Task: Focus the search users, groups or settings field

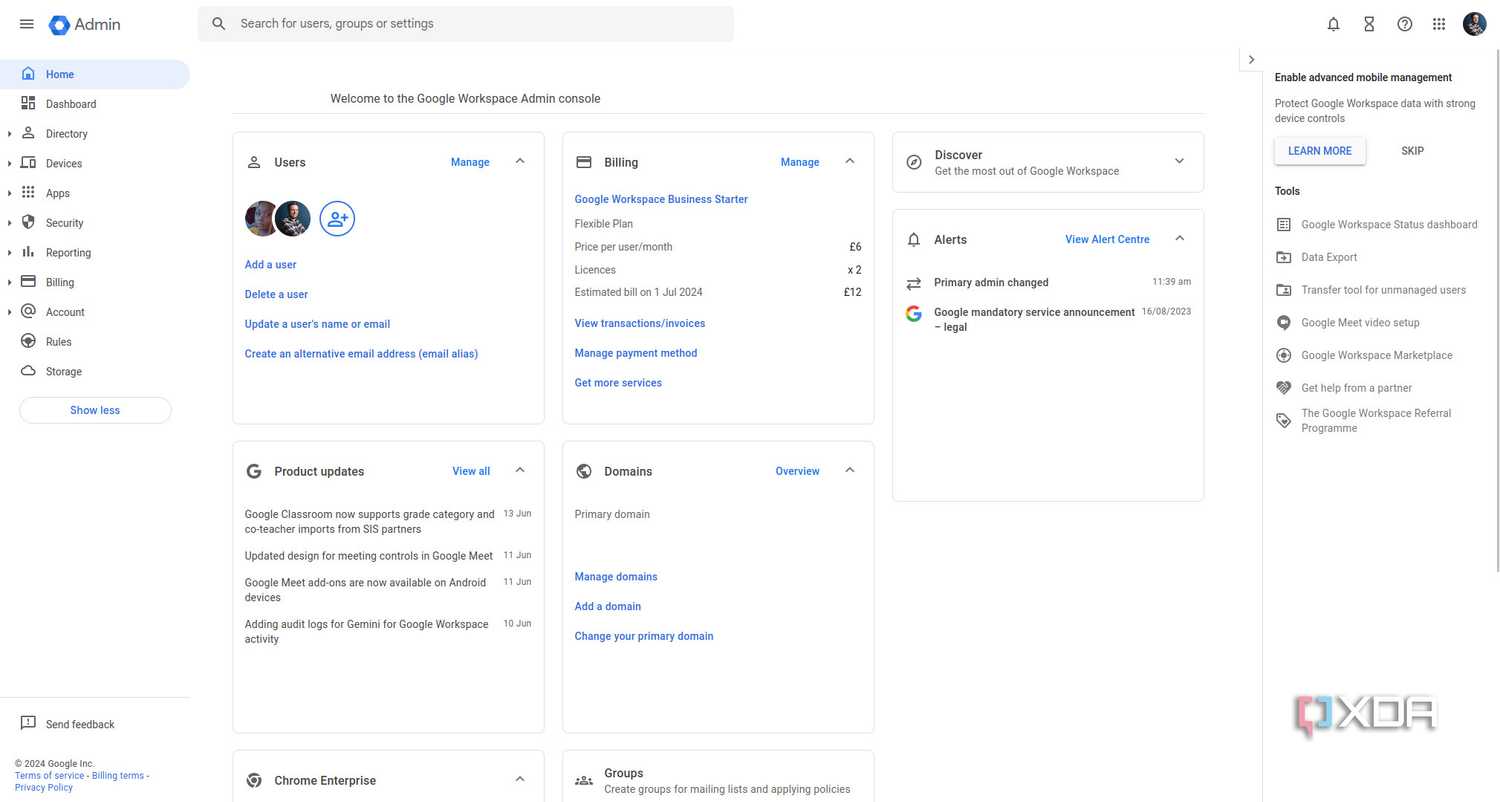Action: click(466, 24)
